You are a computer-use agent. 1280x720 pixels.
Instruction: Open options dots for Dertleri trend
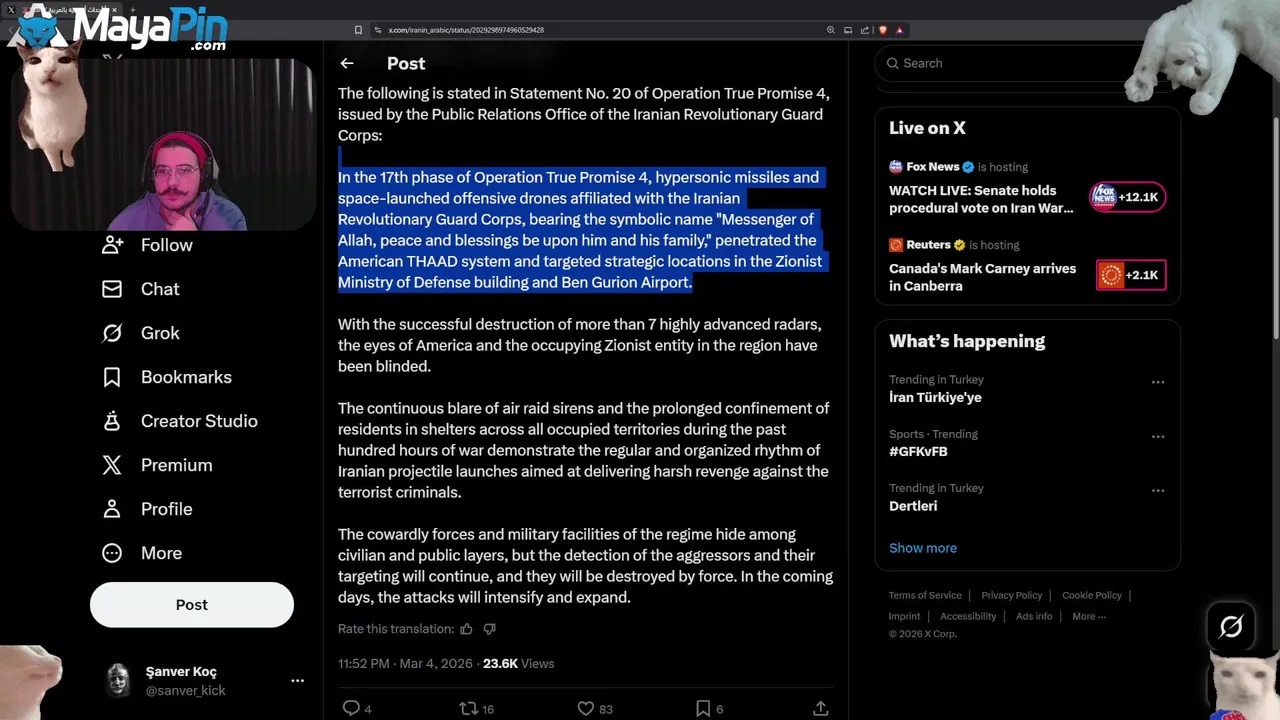(x=1158, y=491)
